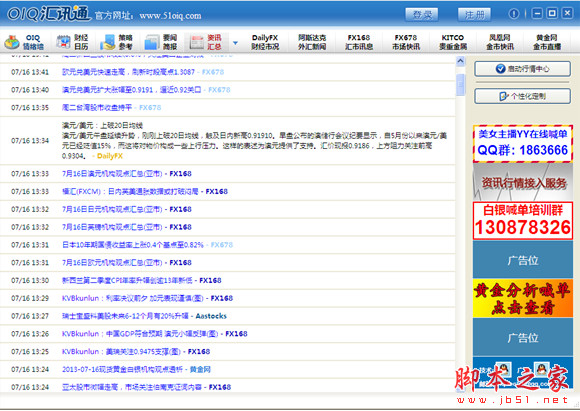The height and width of the screenshot is (411, 580).
Task: Select the 资讯汇总 toolbar icon
Action: [x=206, y=42]
